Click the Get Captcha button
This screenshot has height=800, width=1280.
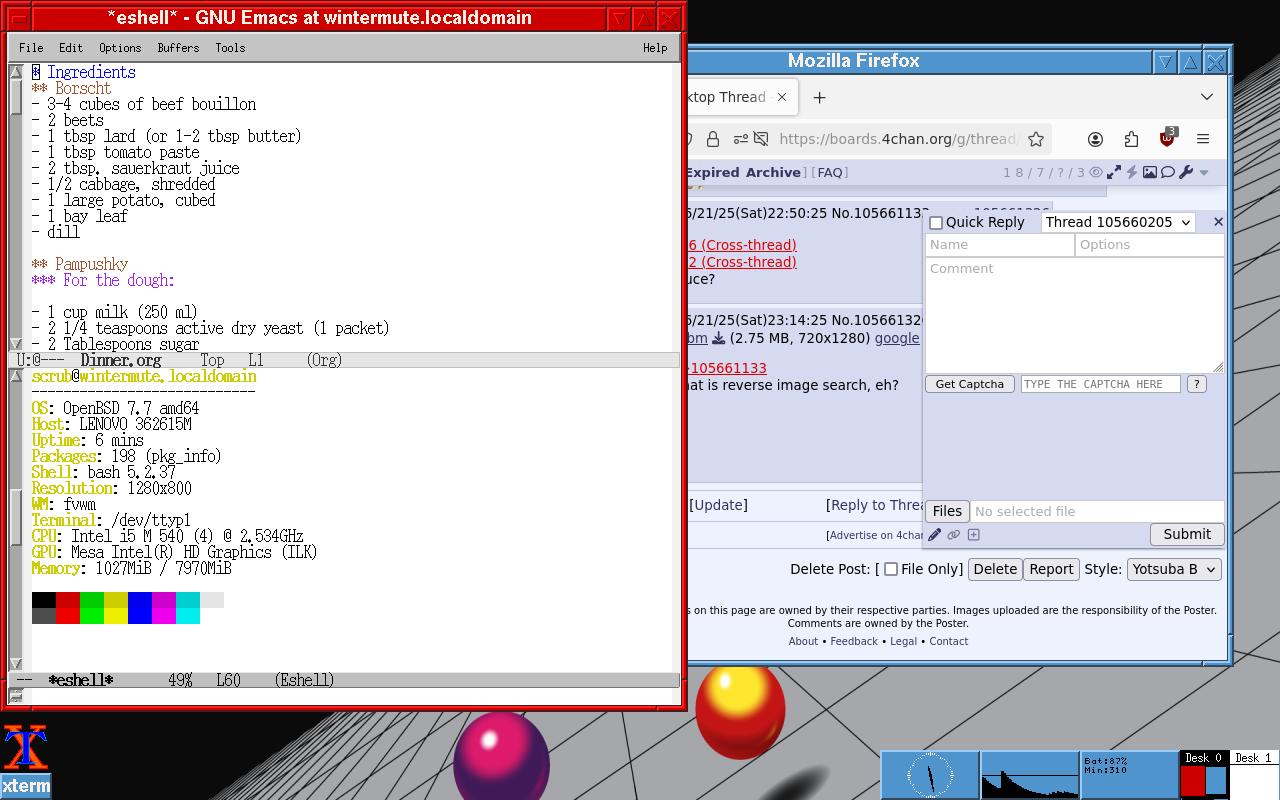(x=970, y=384)
